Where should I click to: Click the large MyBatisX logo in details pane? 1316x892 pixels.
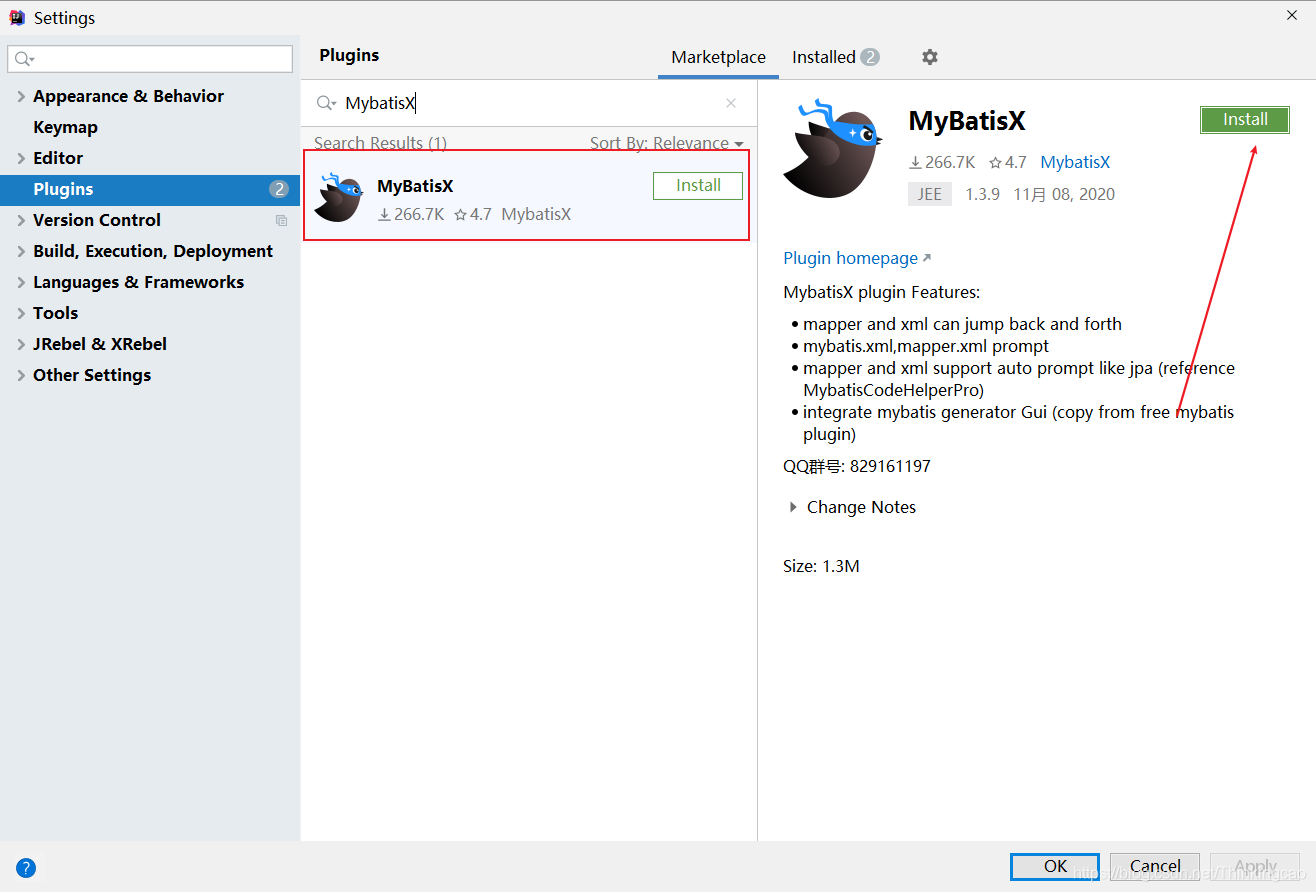click(832, 148)
